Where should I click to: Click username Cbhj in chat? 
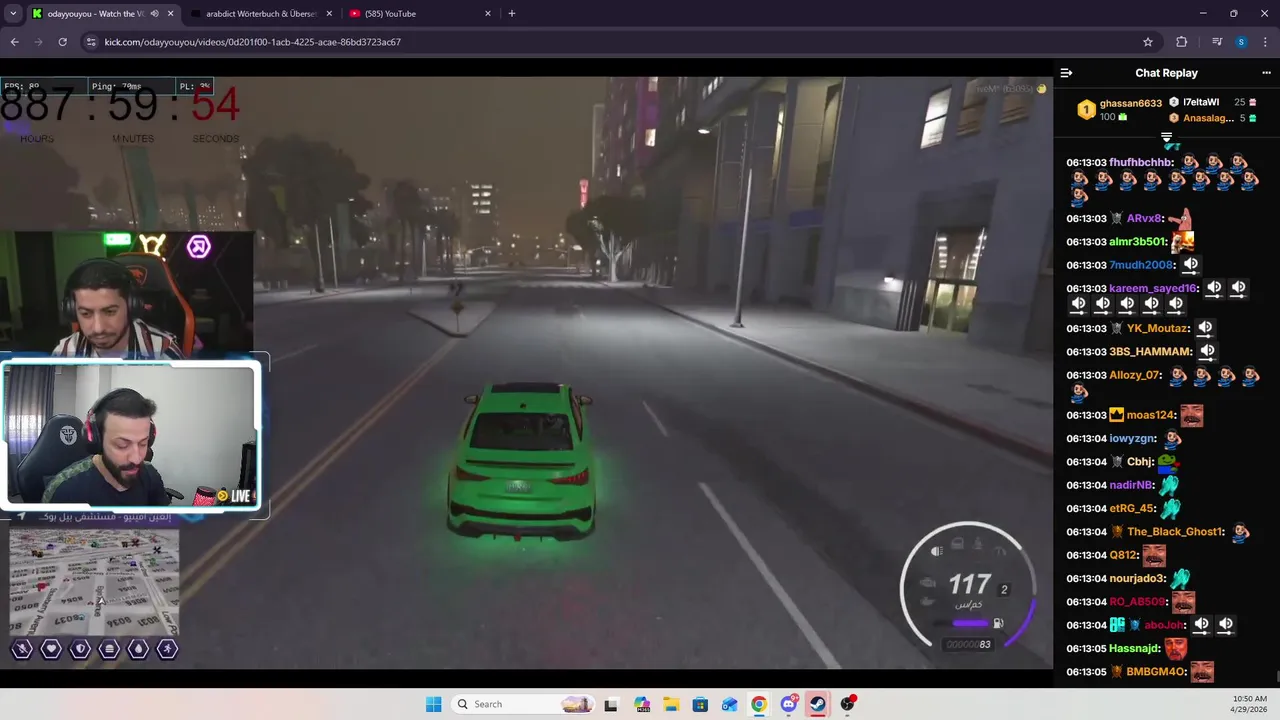(1139, 462)
